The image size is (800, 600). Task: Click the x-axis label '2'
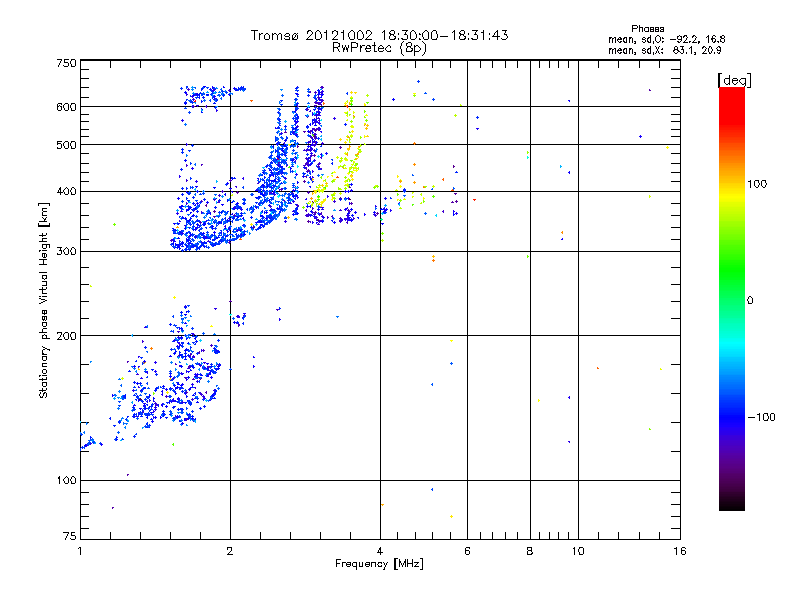(230, 551)
